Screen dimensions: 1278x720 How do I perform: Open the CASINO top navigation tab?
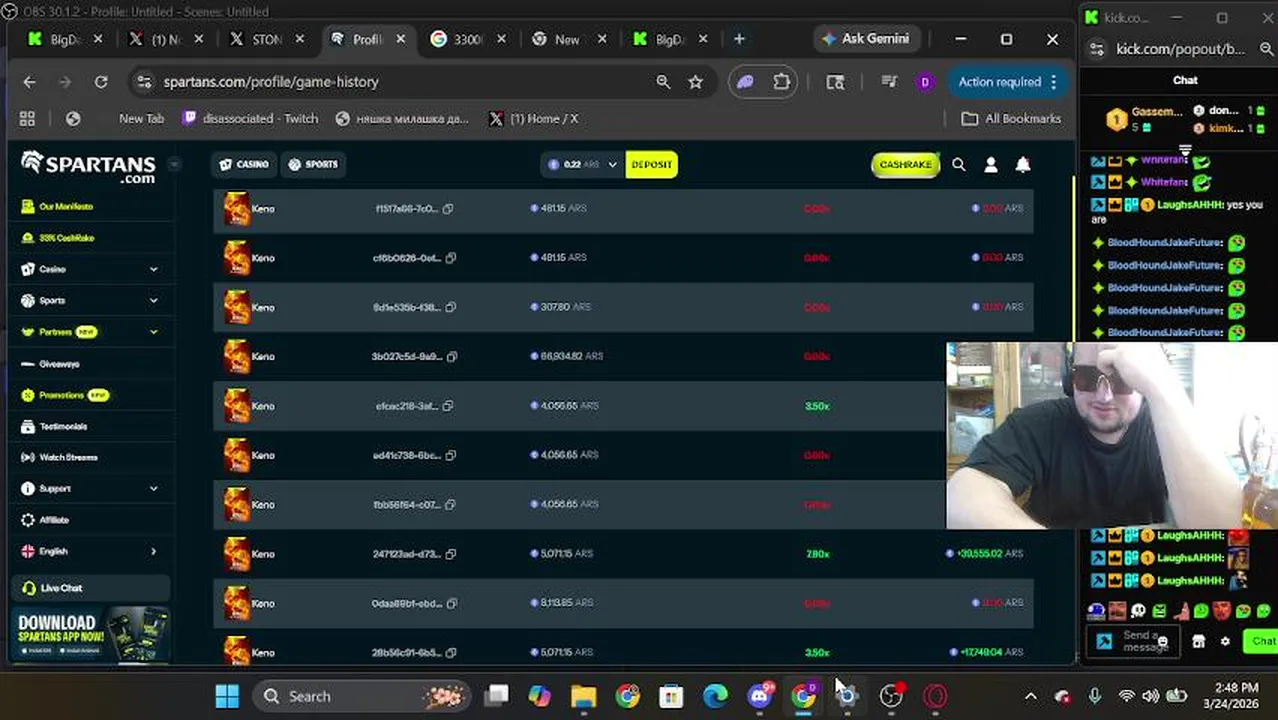(x=245, y=165)
